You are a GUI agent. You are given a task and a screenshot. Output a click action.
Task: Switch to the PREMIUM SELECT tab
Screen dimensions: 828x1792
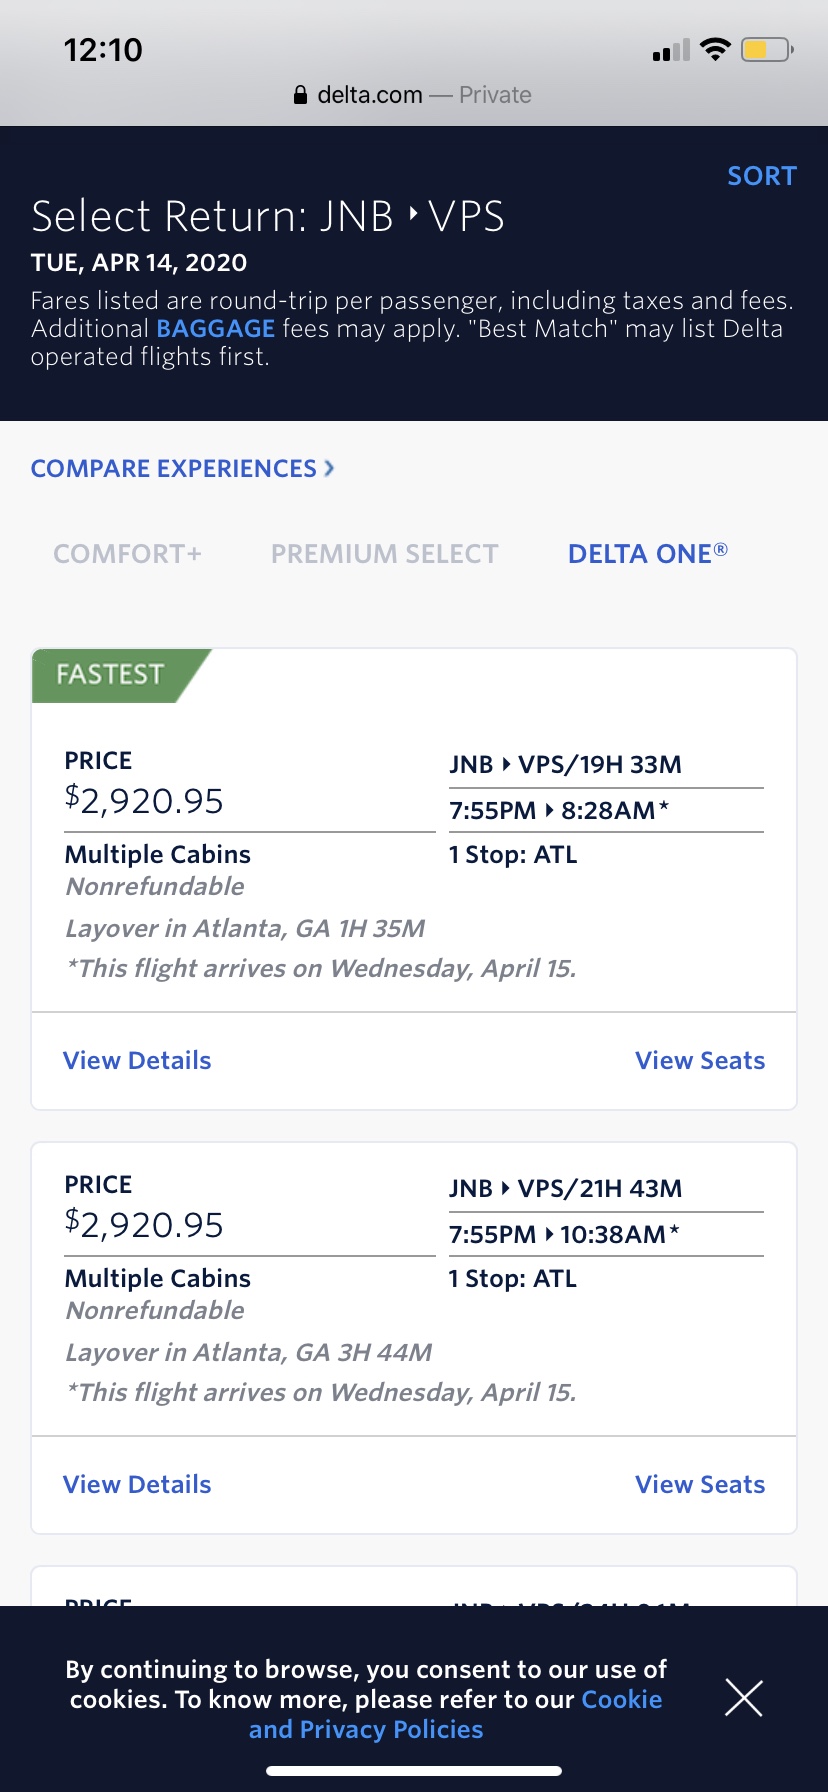384,554
